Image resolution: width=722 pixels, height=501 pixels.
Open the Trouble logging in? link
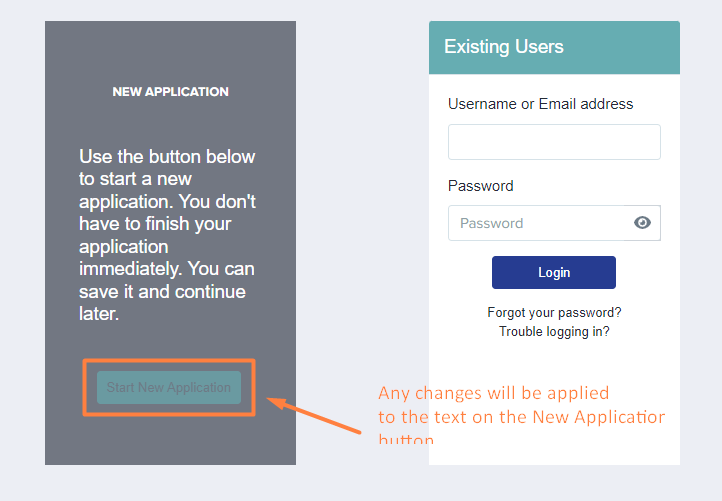(554, 332)
